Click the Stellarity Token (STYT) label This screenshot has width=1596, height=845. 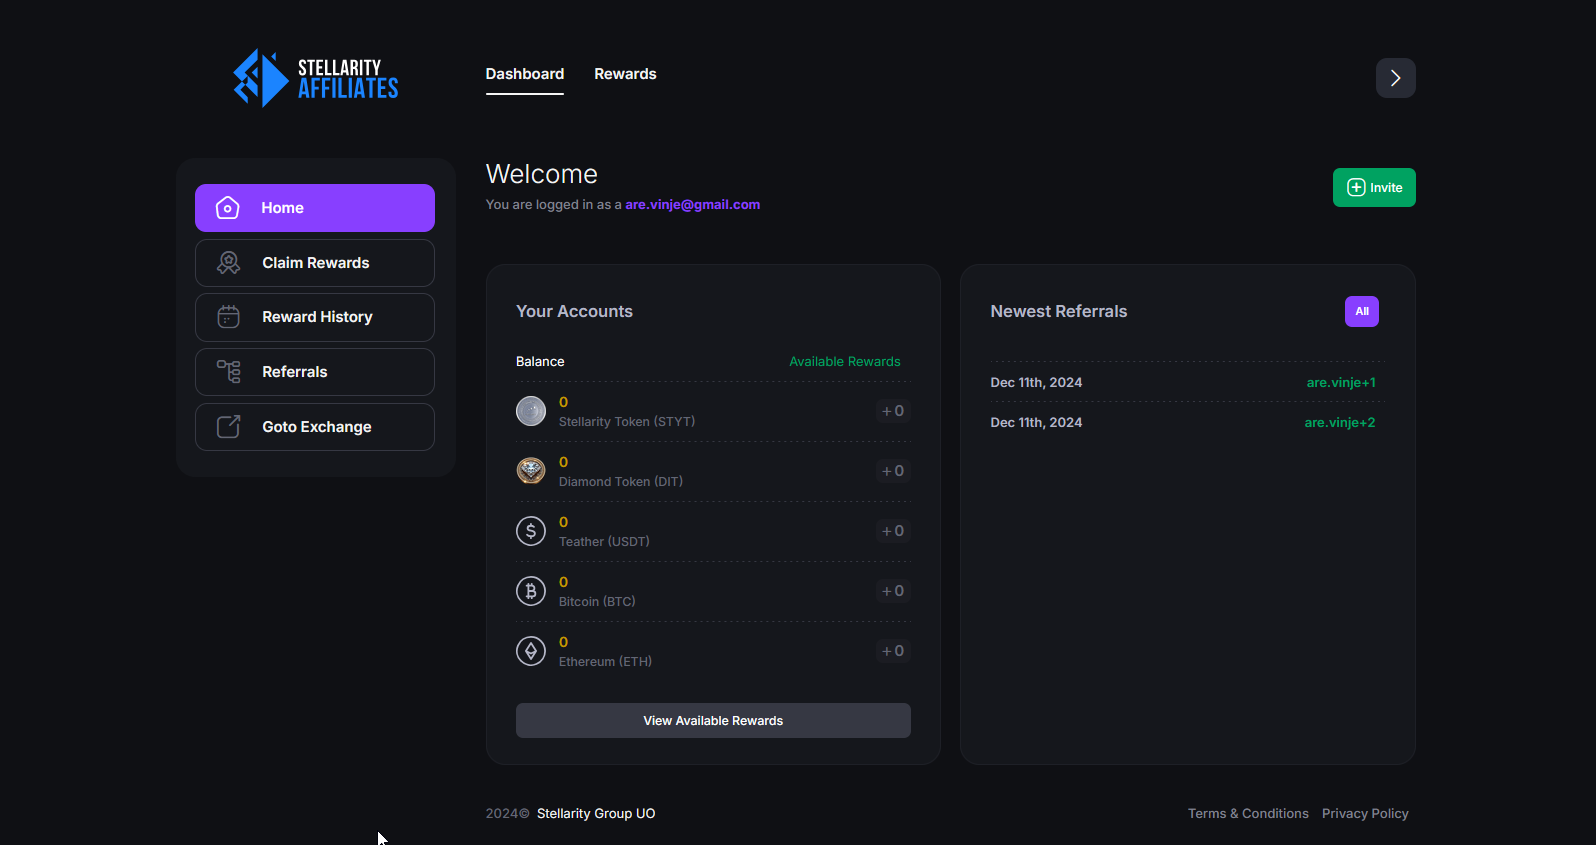[627, 422]
